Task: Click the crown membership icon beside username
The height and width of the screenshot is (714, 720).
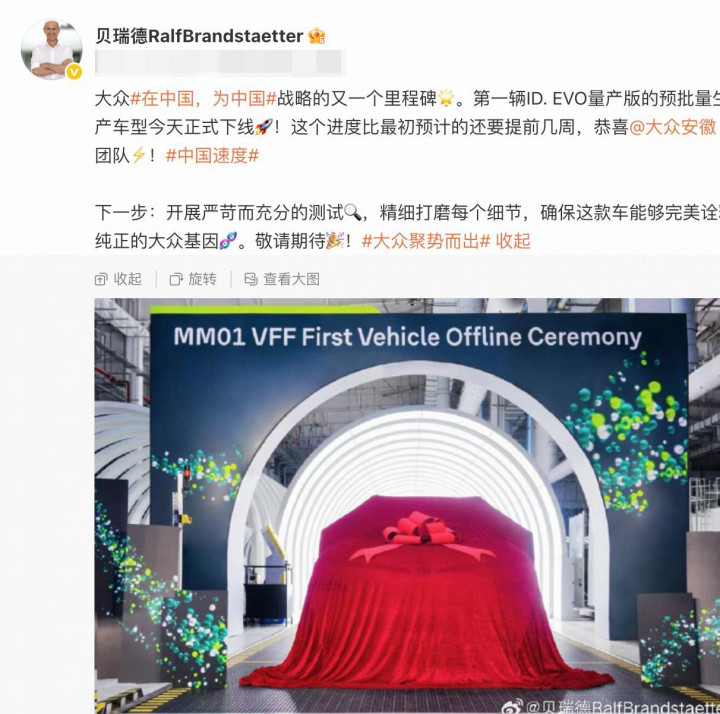Action: click(x=317, y=36)
